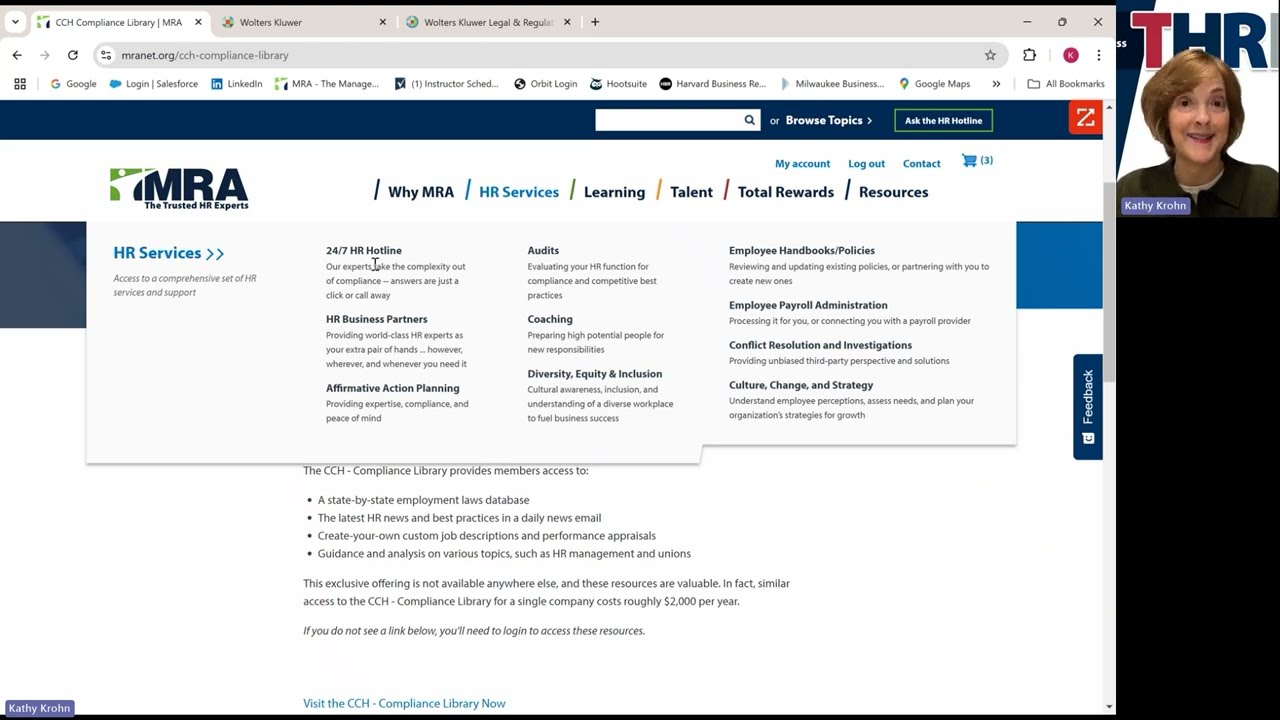Image resolution: width=1280 pixels, height=720 pixels.
Task: Open Orbit Login bookmark
Action: [x=545, y=84]
